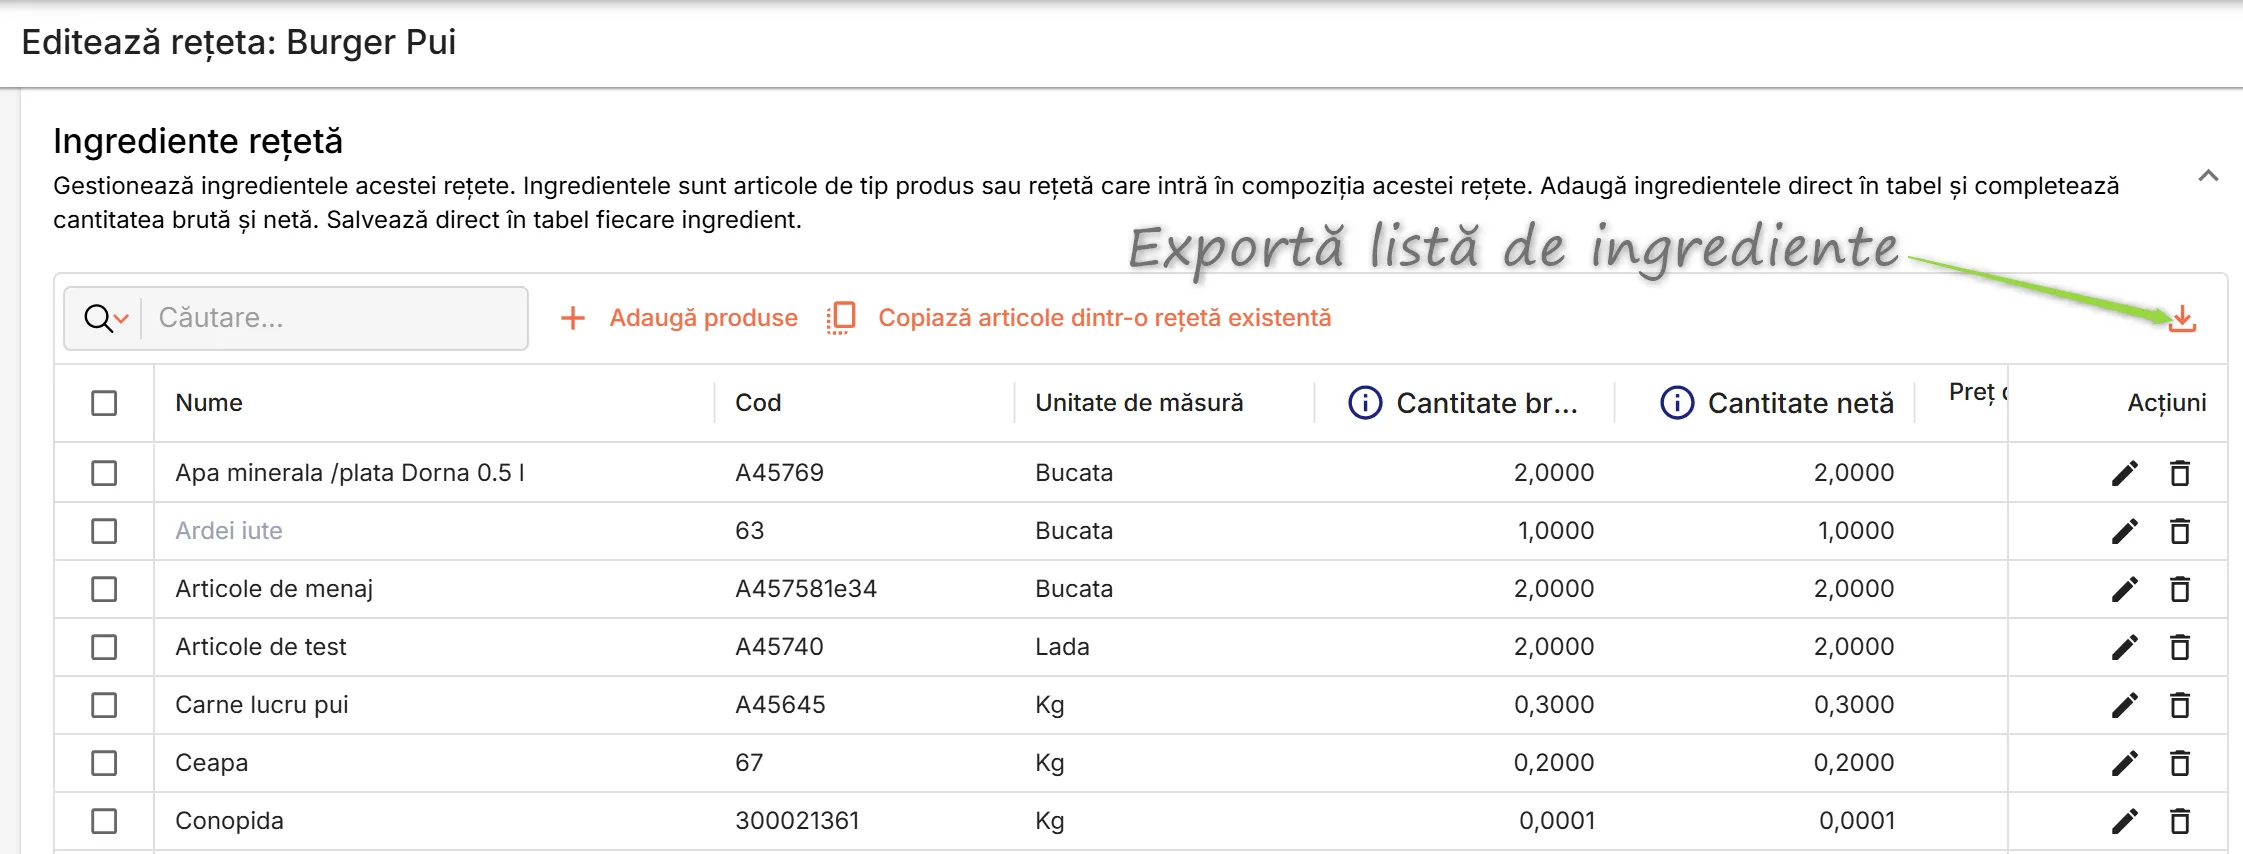Edit the Articole de test row

tap(2125, 647)
